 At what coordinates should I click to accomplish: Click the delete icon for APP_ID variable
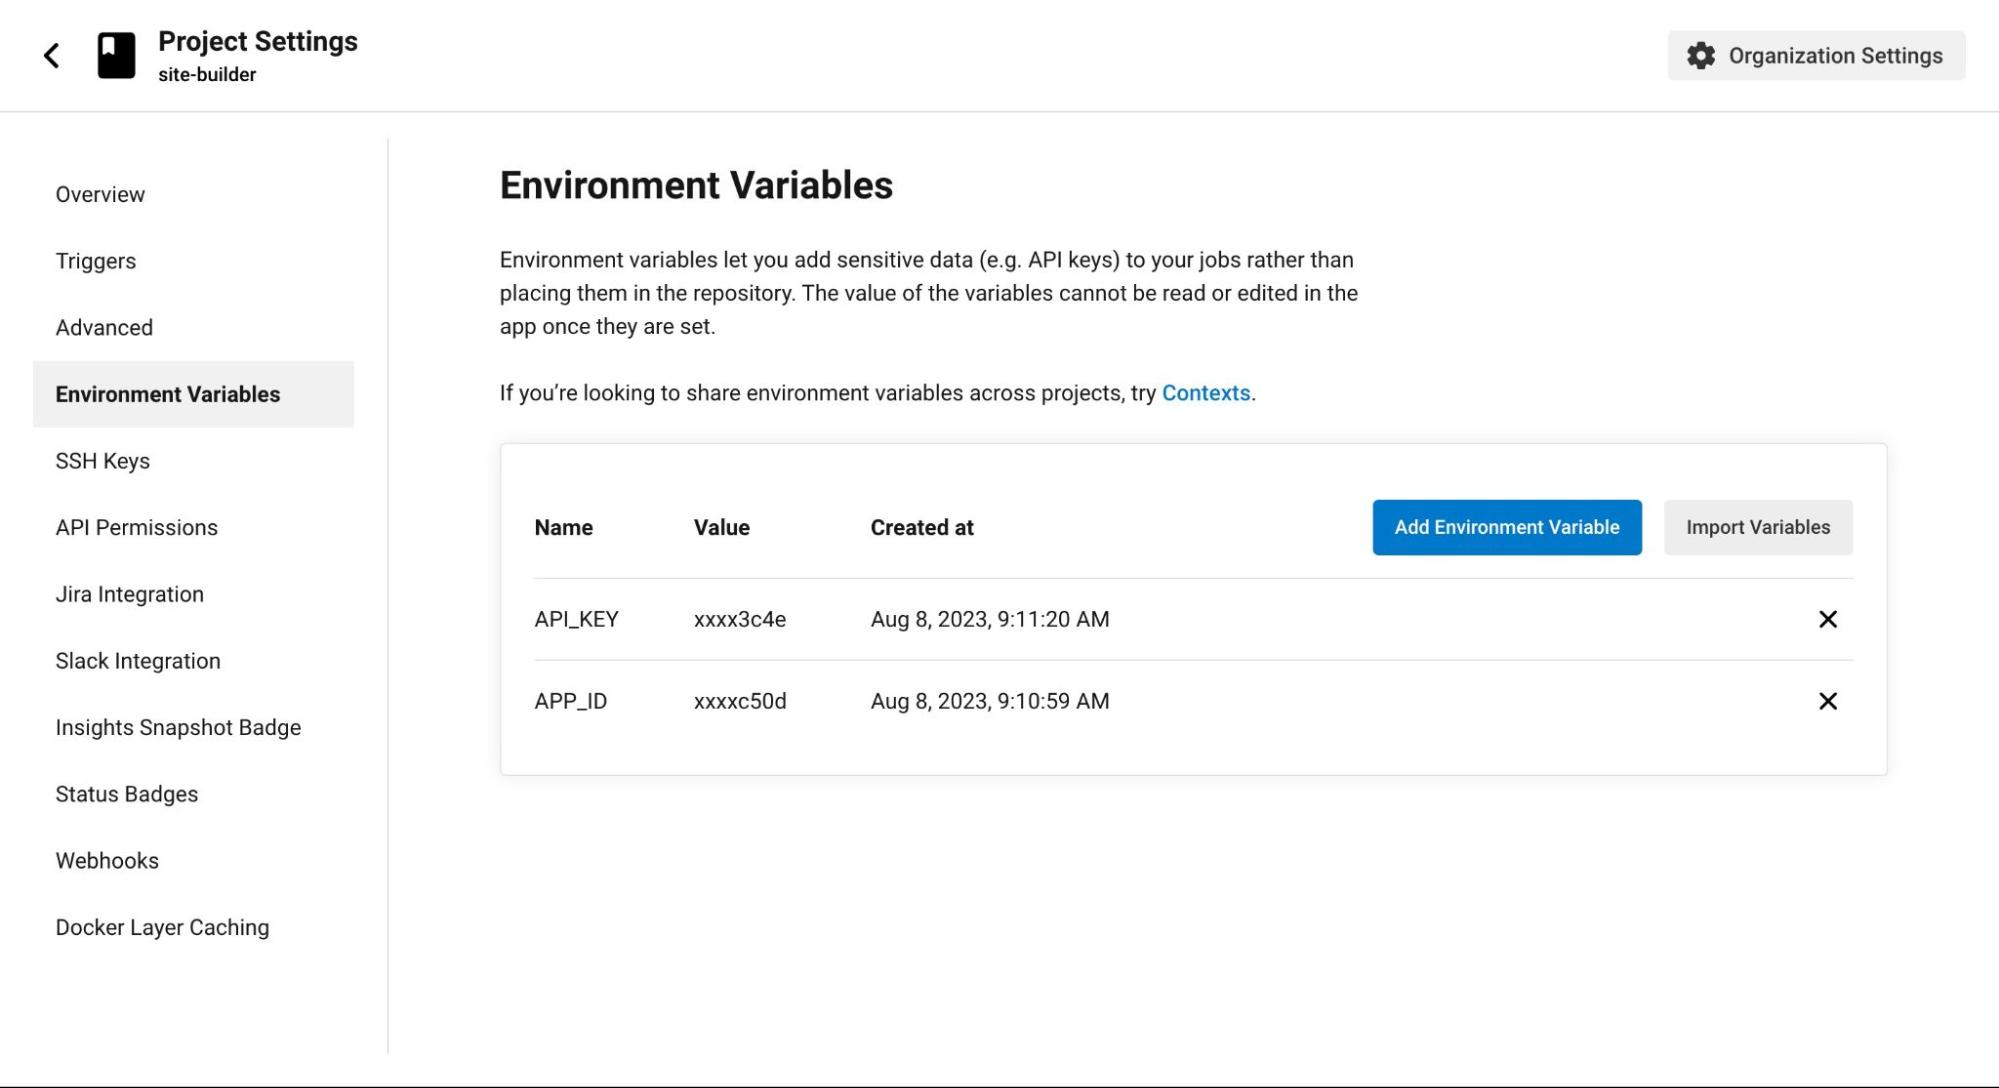pyautogui.click(x=1826, y=699)
